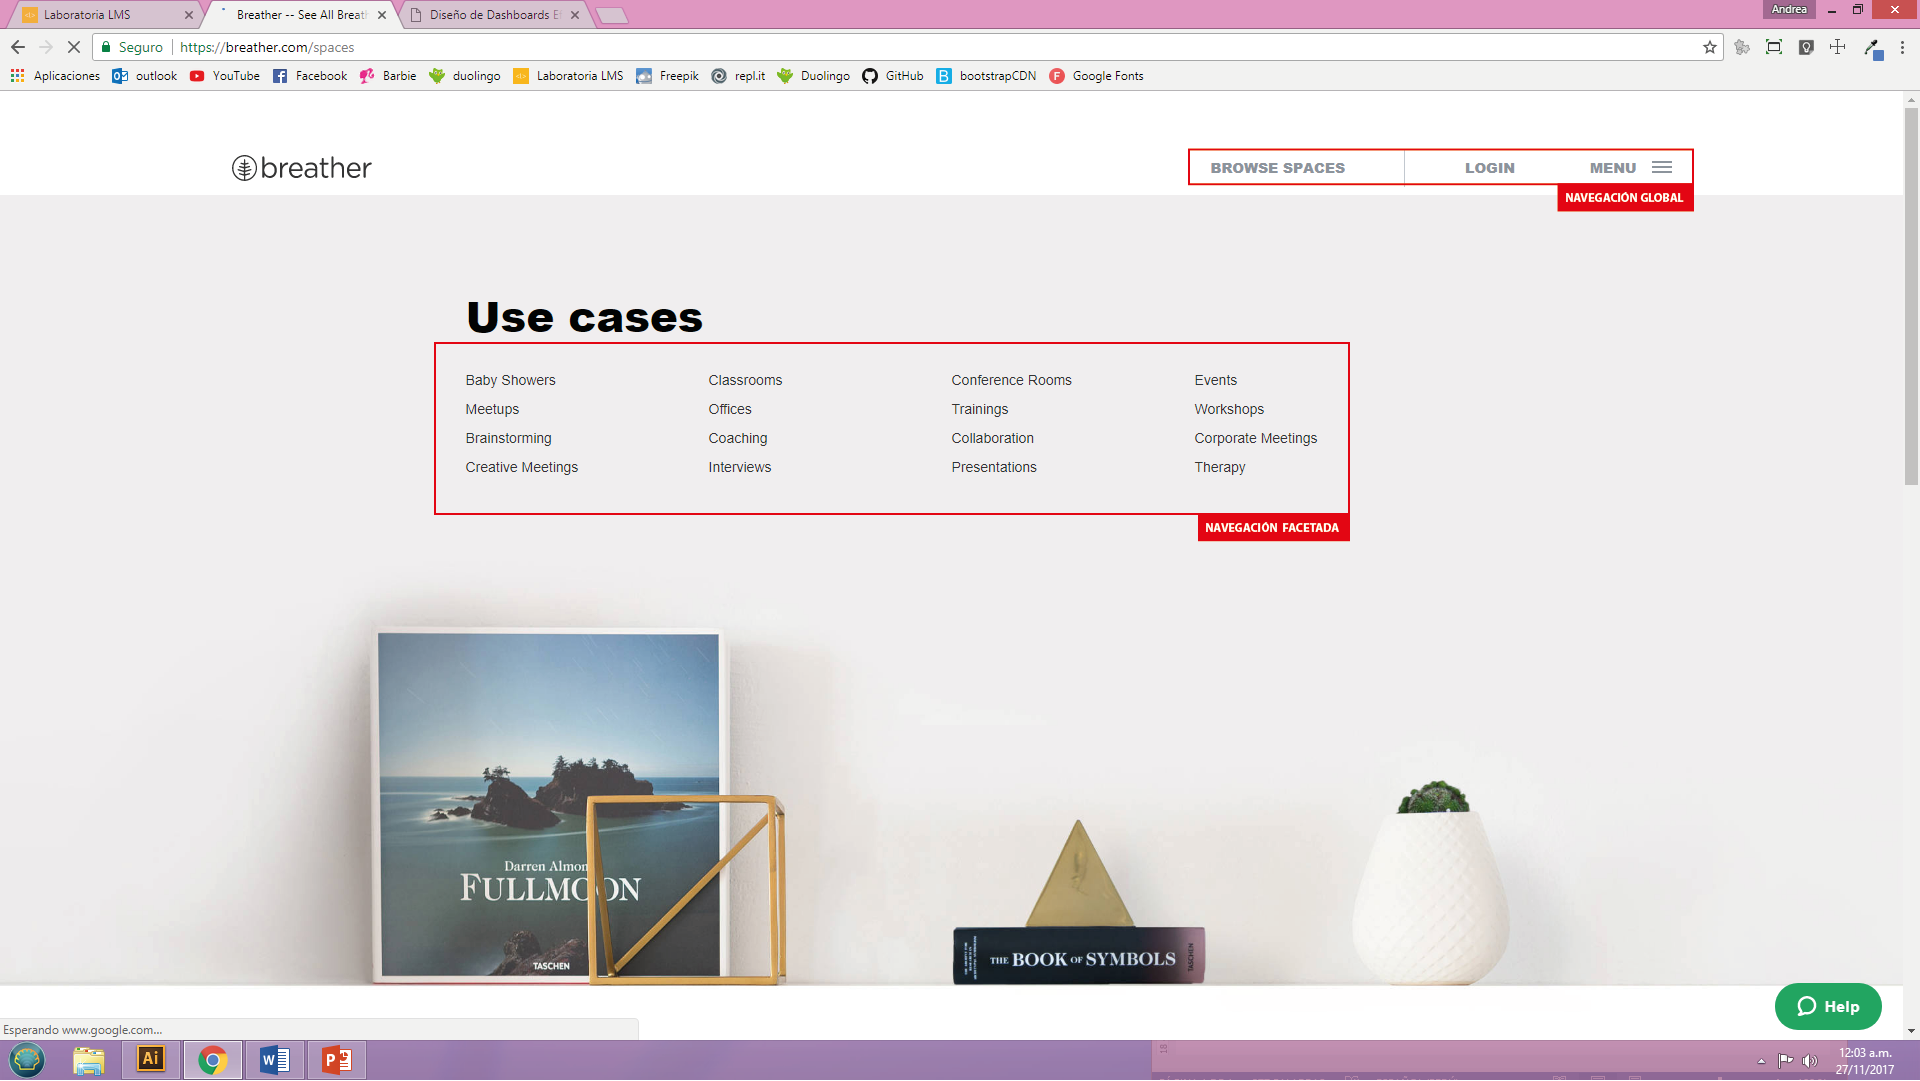Open the PowerPoint icon in the taskbar
The image size is (1920, 1081).
[337, 1059]
